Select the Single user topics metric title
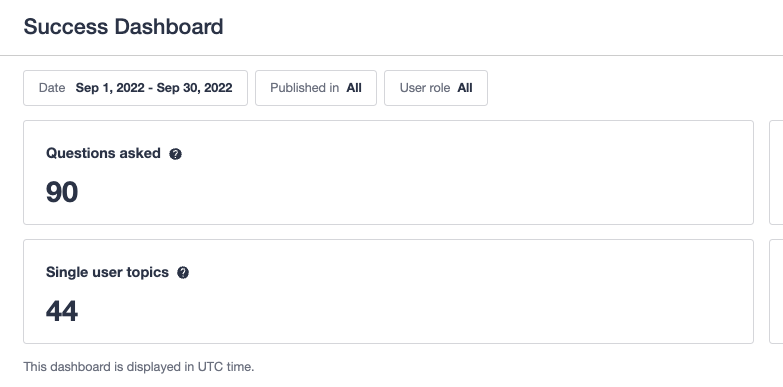 [x=107, y=272]
